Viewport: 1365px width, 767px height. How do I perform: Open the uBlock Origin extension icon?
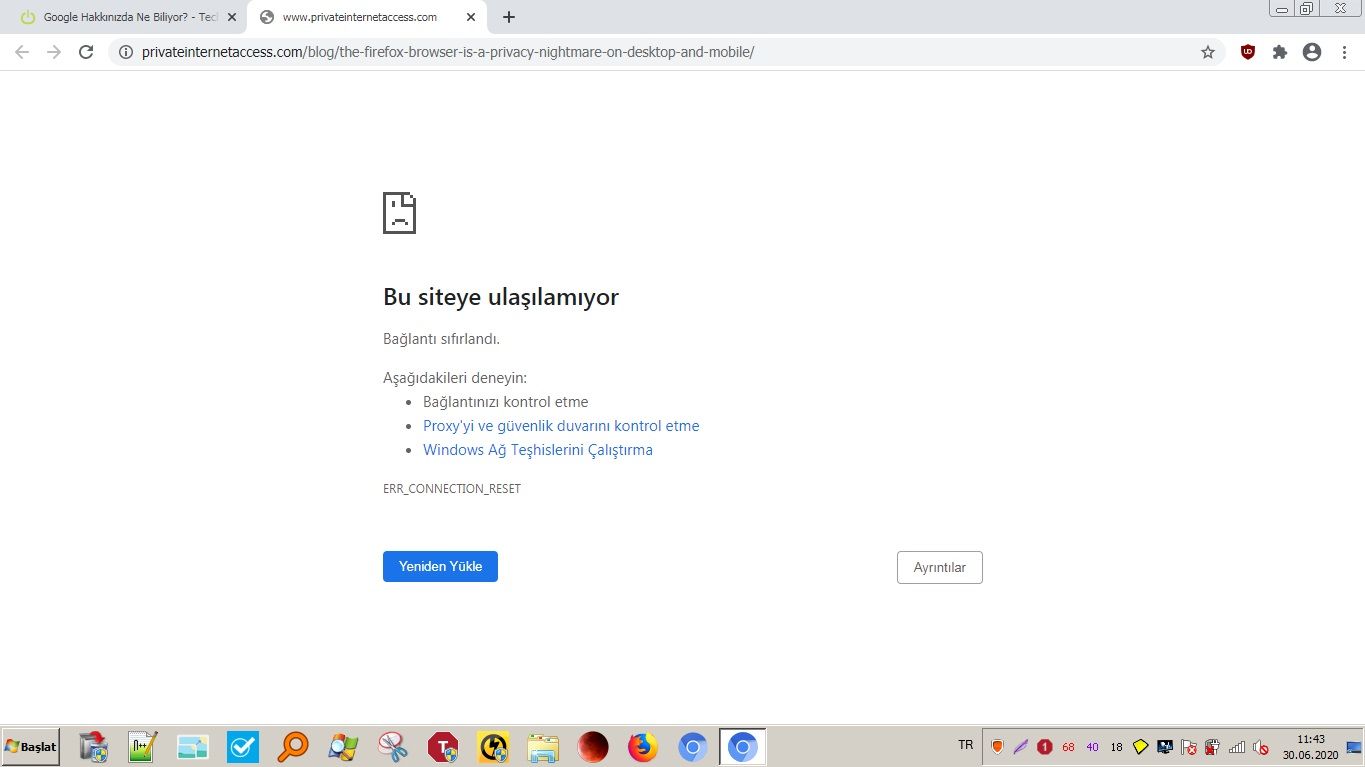[x=1247, y=52]
